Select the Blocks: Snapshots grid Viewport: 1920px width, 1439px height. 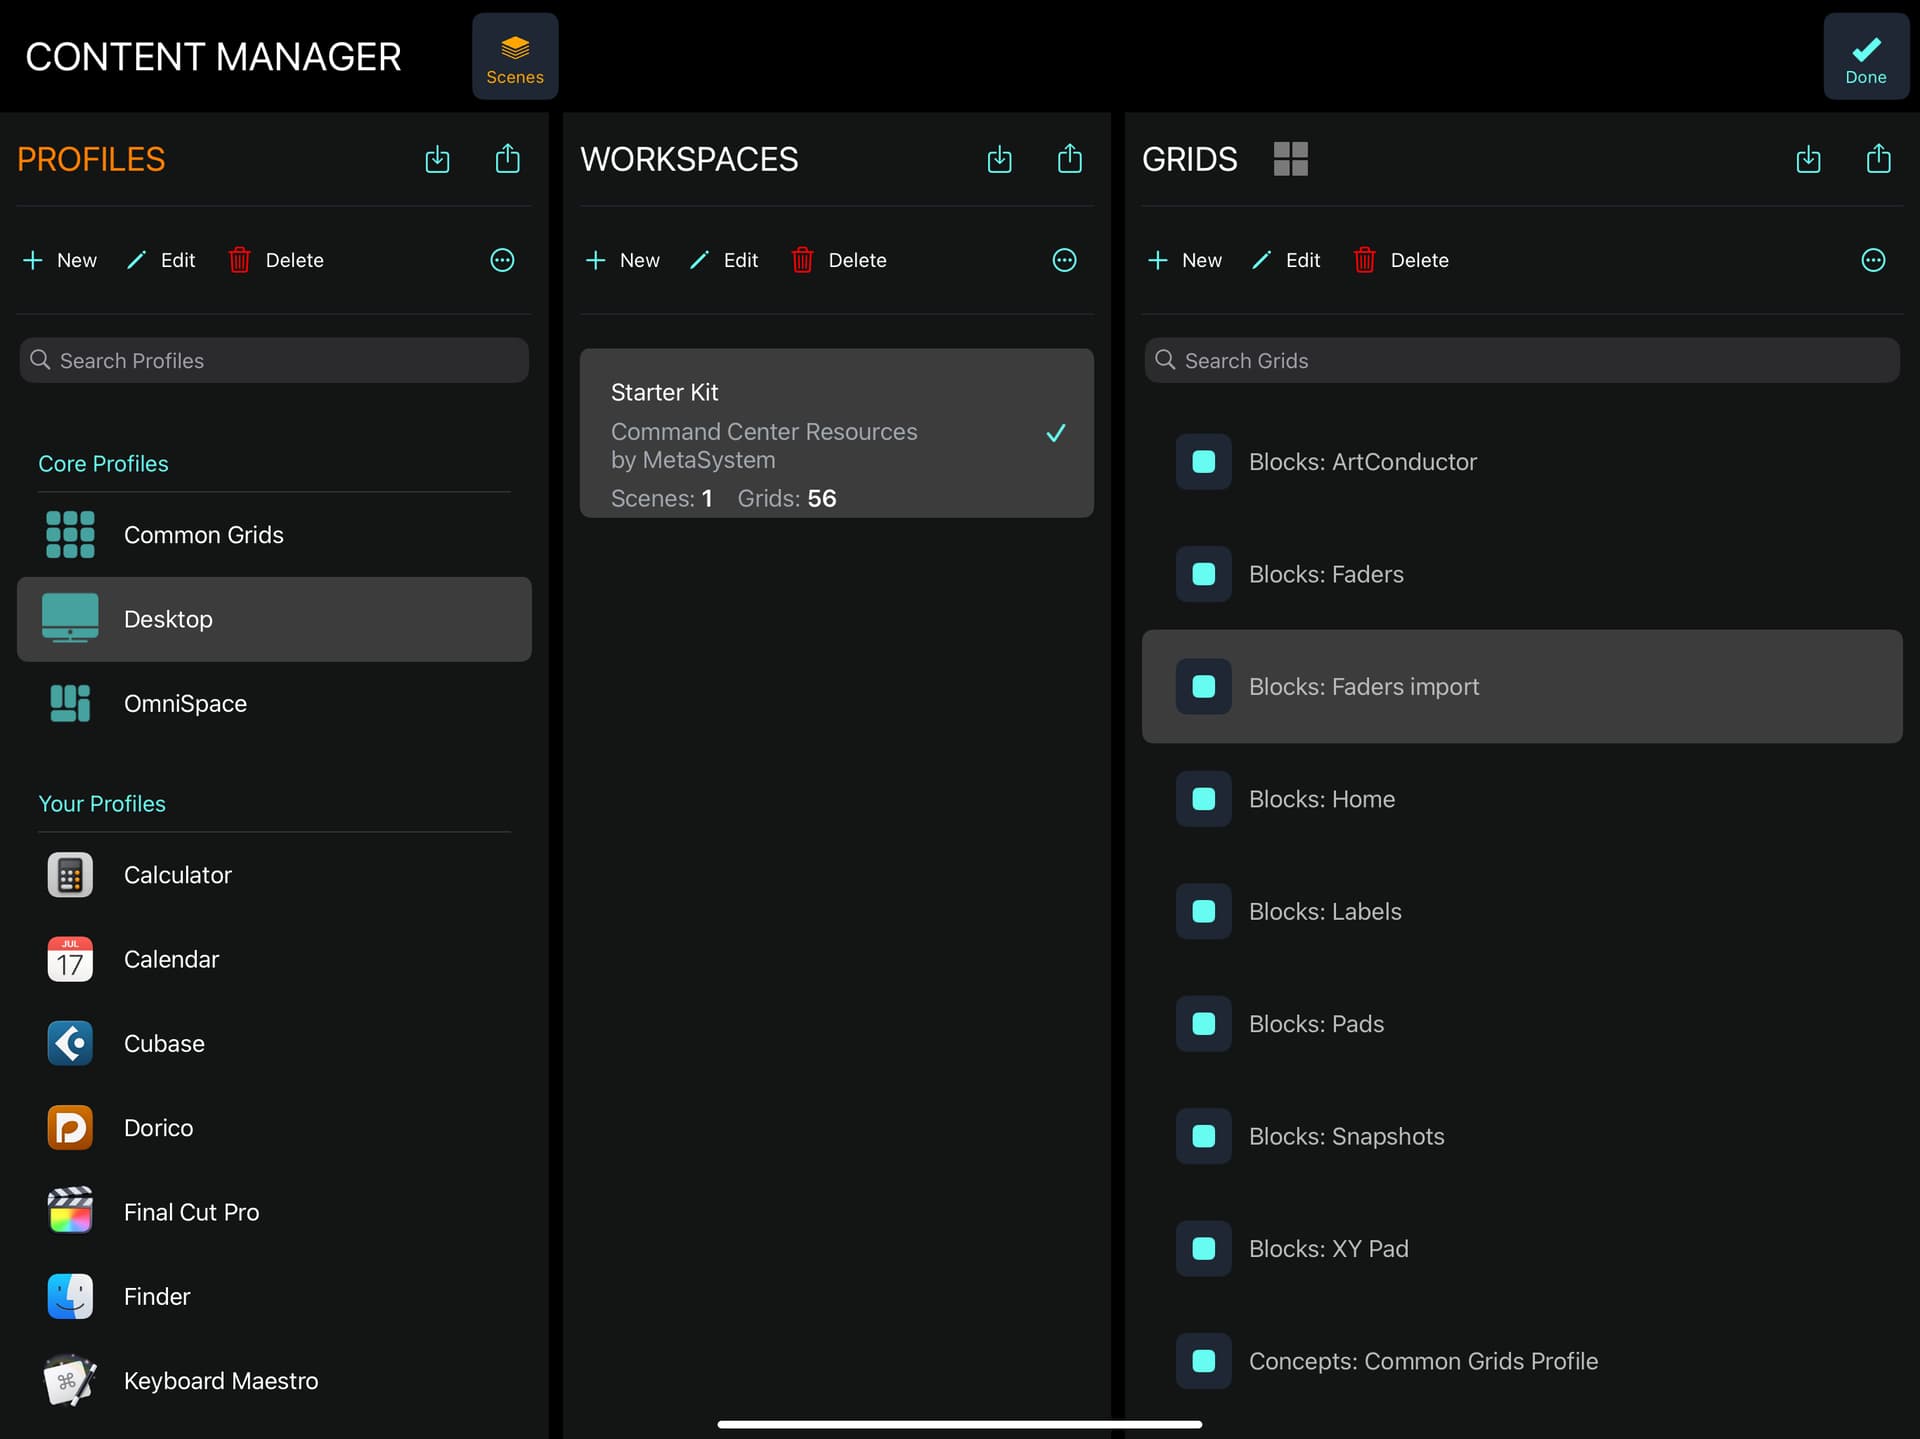coord(1346,1137)
